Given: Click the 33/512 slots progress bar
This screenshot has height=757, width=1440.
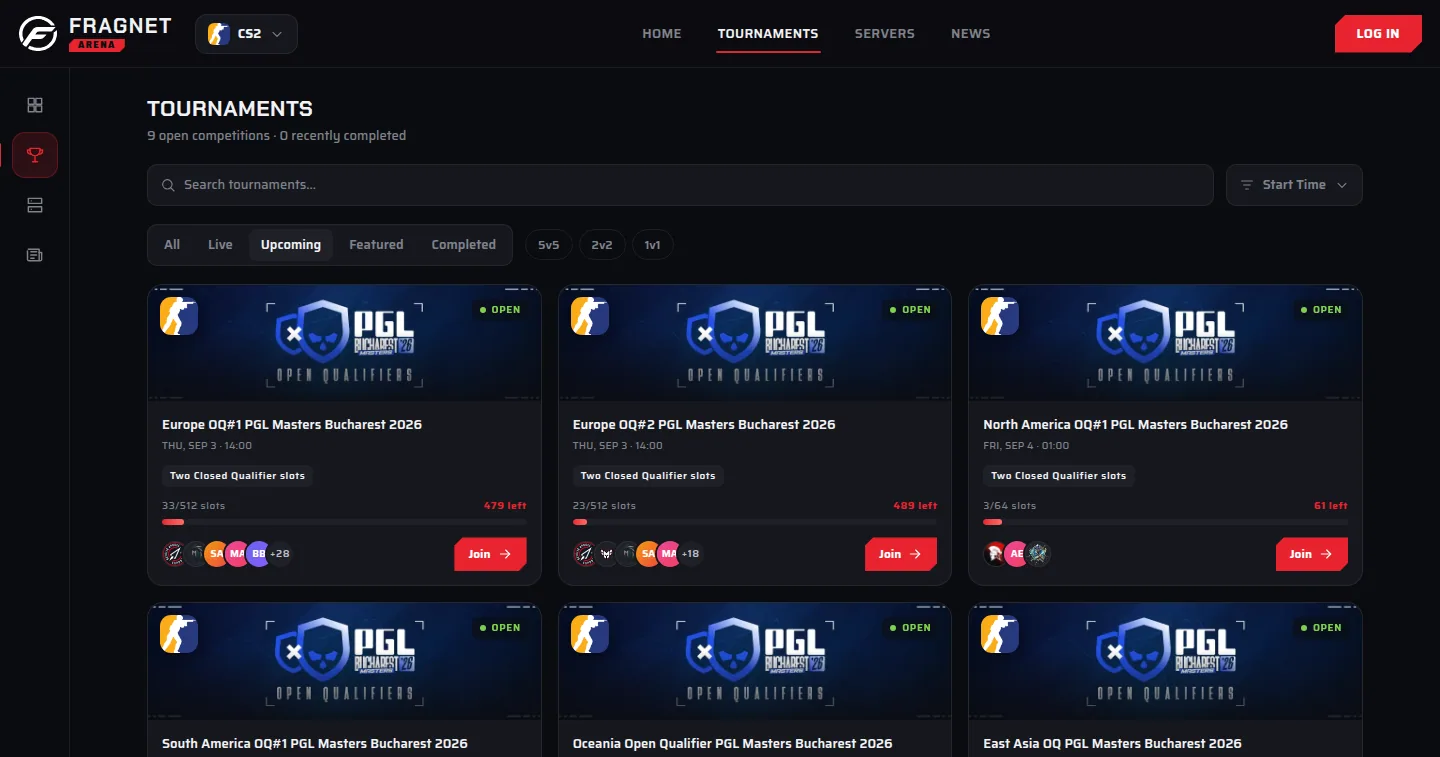Looking at the screenshot, I should click(344, 522).
